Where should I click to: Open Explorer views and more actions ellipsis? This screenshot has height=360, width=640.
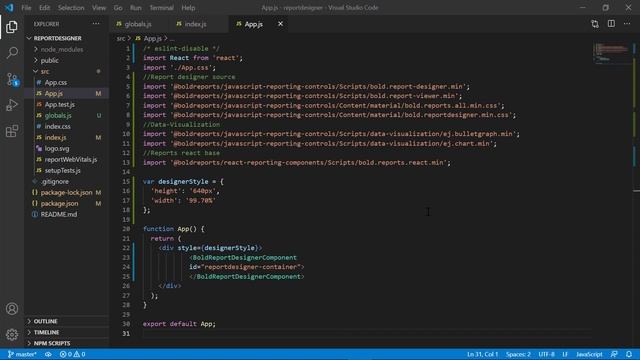click(x=96, y=24)
